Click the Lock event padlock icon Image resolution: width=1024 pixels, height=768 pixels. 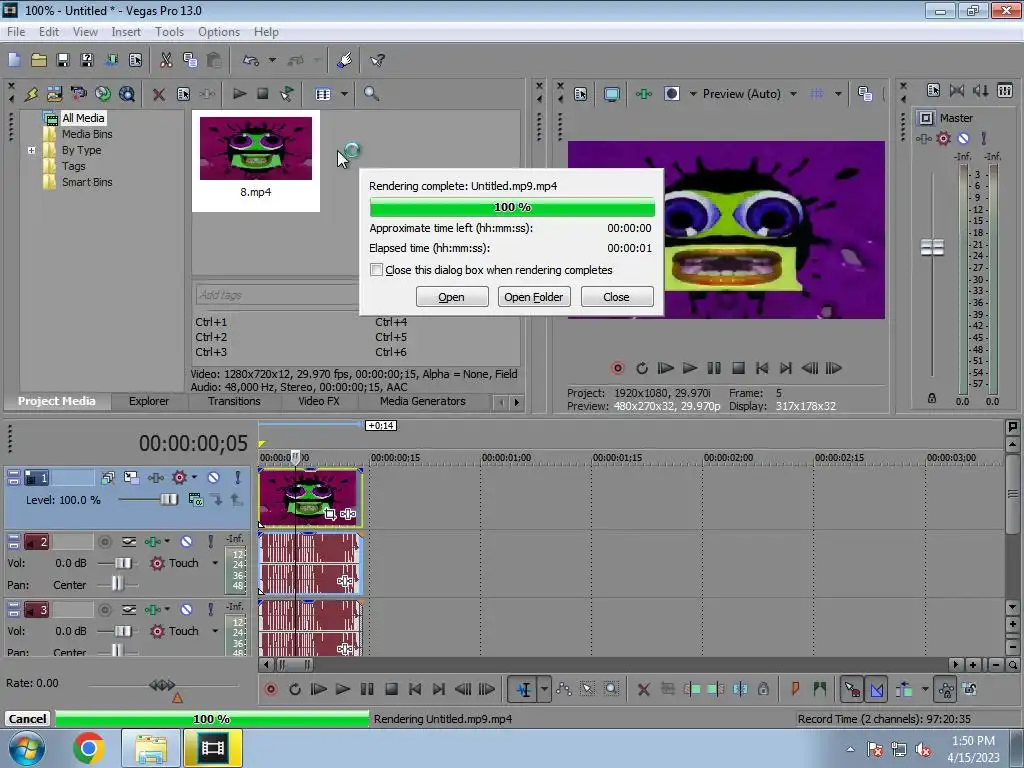(x=763, y=689)
